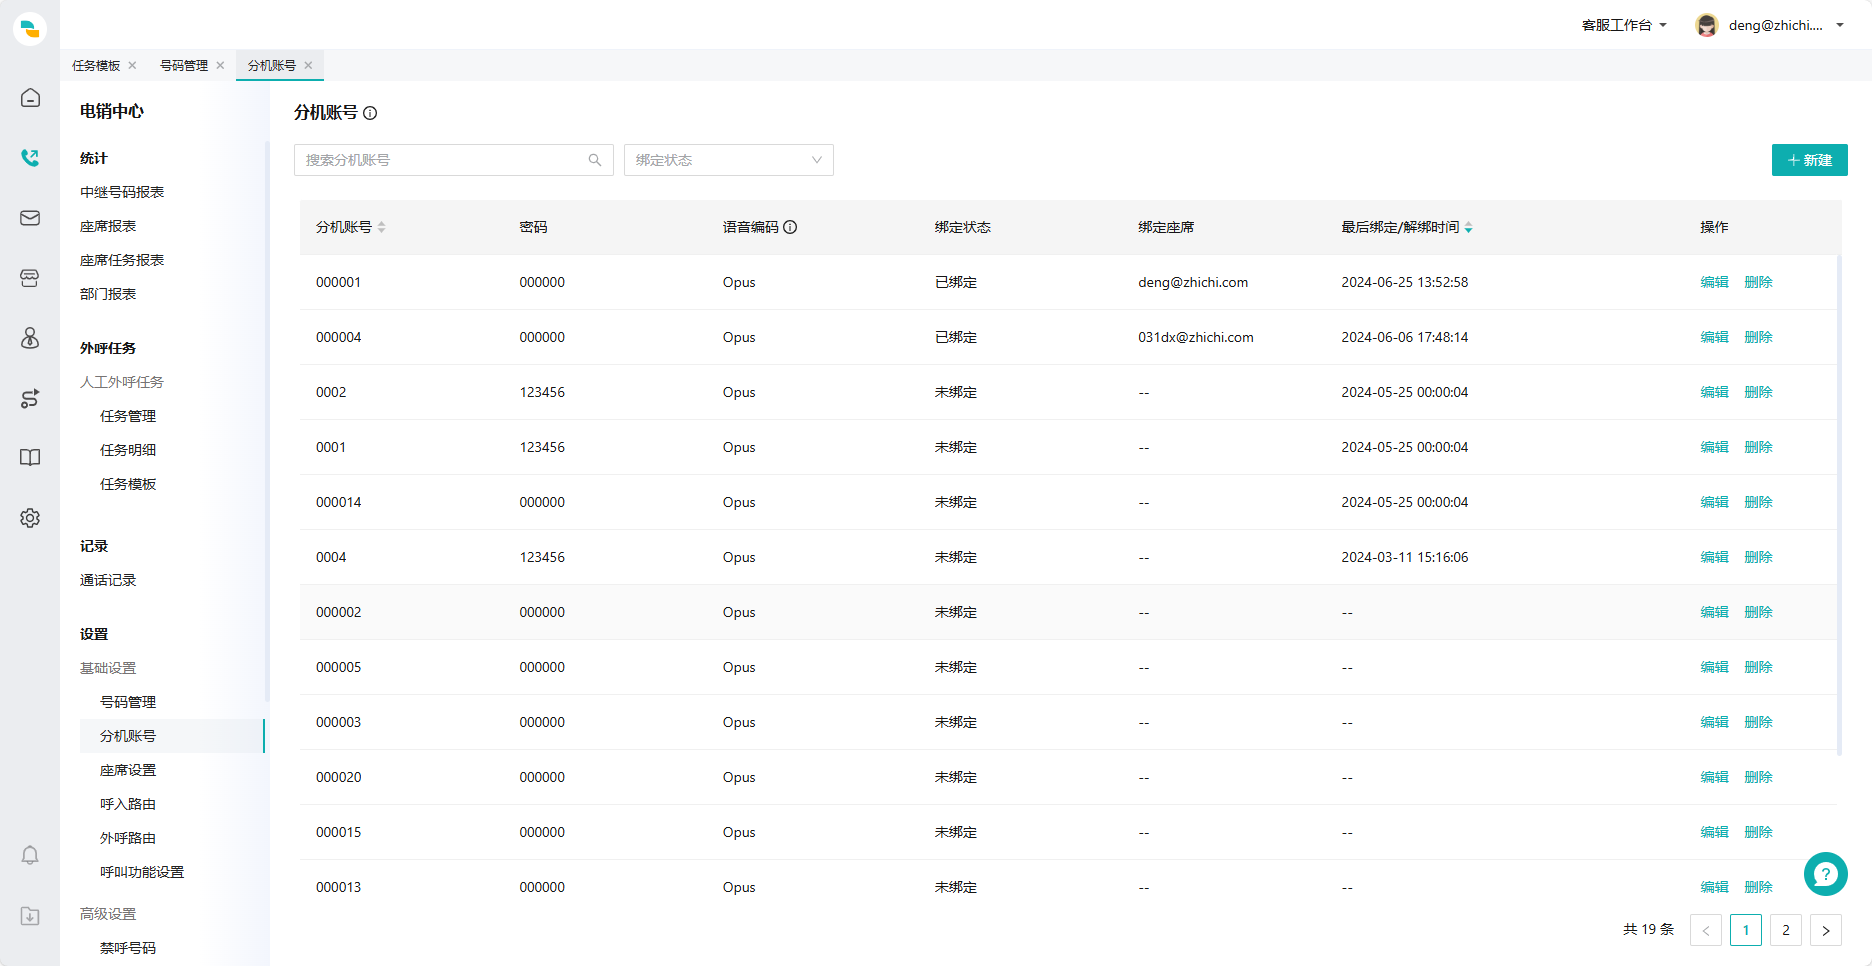
Task: Open the mail envelope sidebar icon
Action: [30, 218]
